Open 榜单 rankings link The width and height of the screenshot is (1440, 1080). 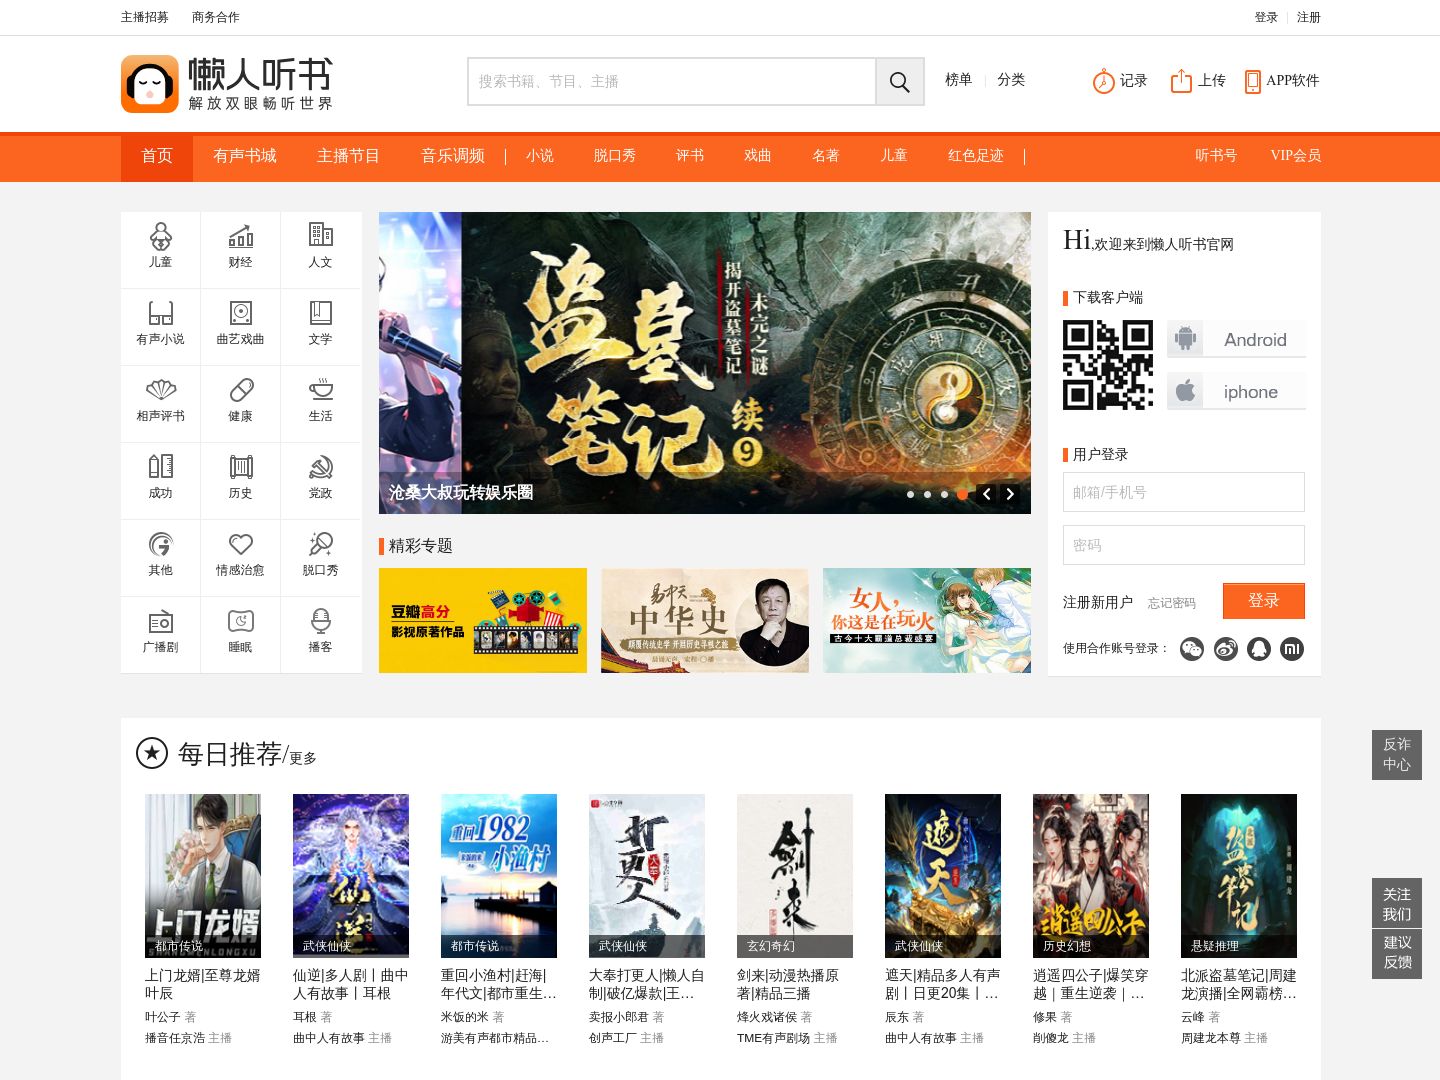click(959, 80)
